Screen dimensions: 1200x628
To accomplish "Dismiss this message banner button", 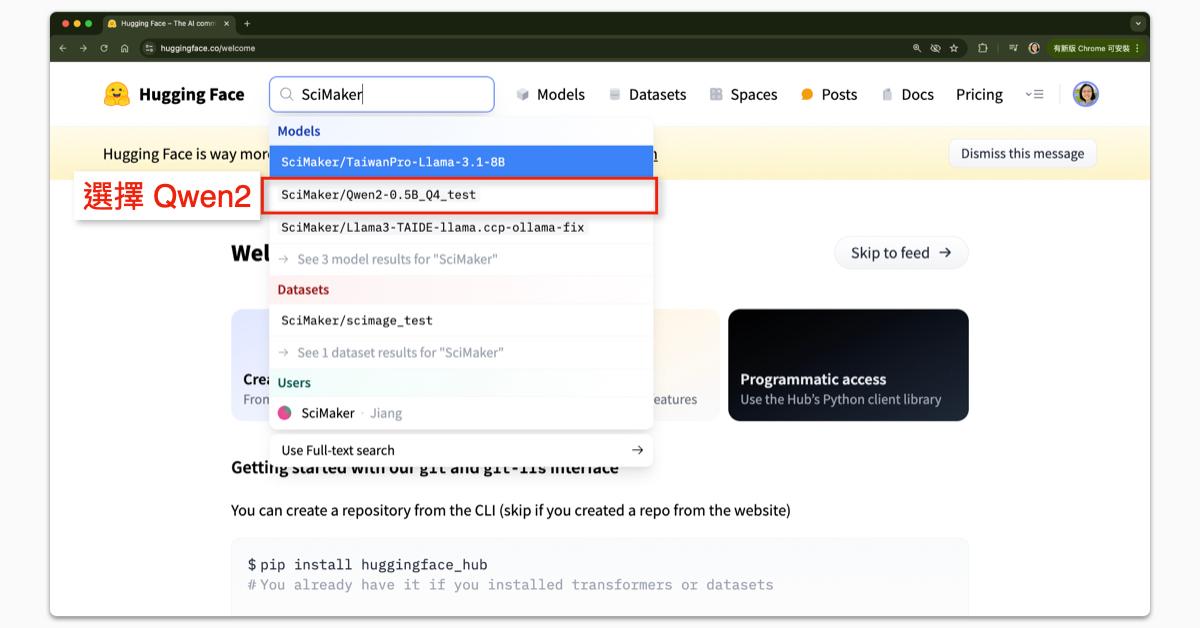I will pyautogui.click(x=1022, y=153).
